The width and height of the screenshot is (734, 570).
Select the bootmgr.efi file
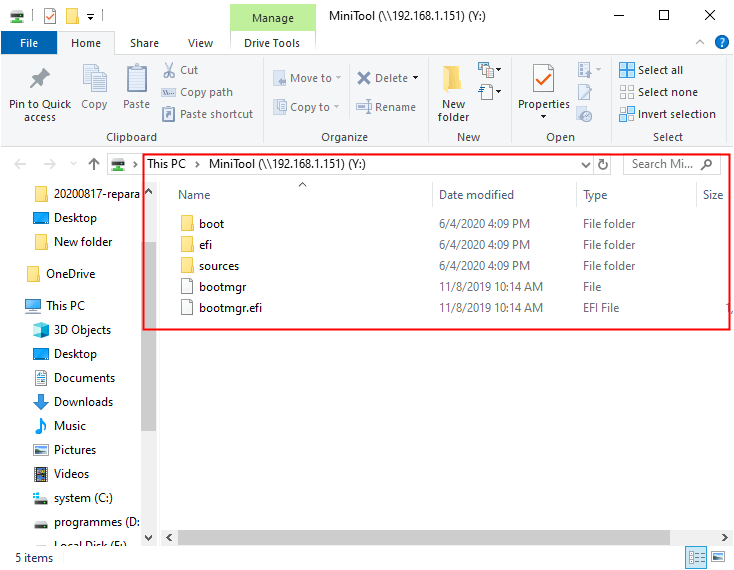(221, 308)
